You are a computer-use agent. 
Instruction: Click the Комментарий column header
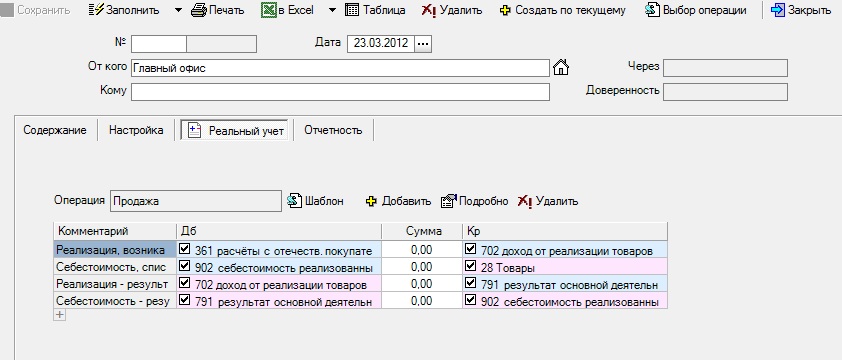tap(115, 231)
